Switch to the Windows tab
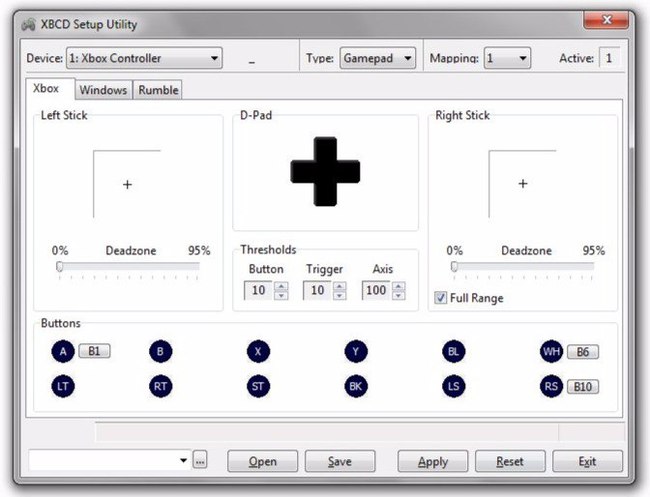Image resolution: width=650 pixels, height=497 pixels. 103,90
